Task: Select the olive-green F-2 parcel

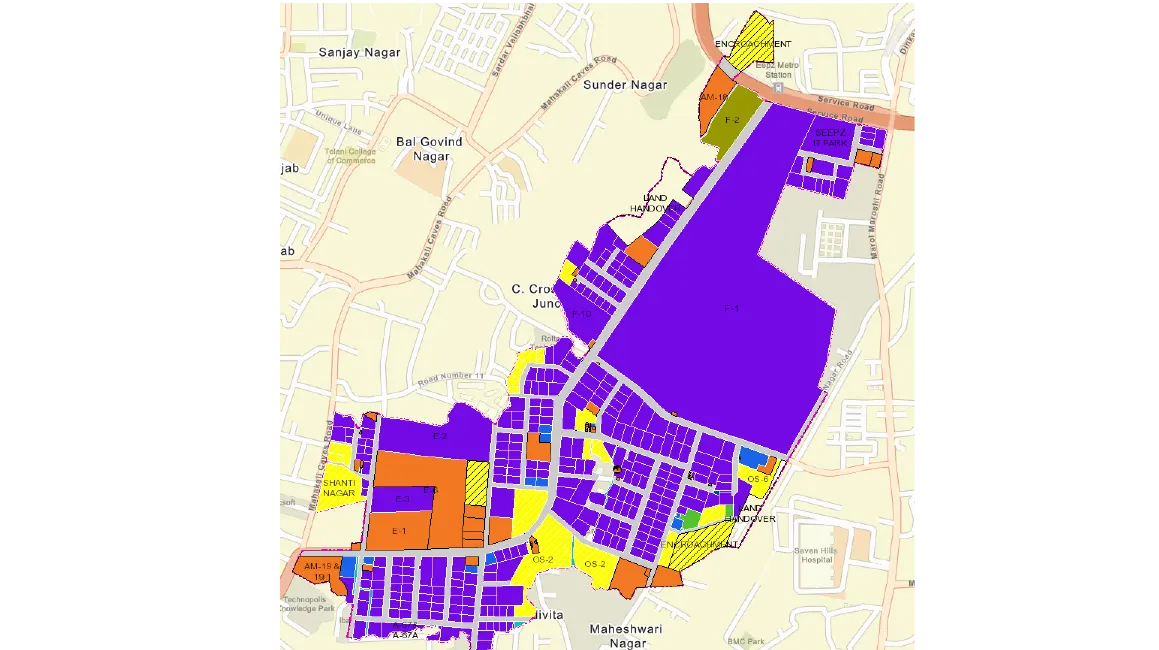Action: point(732,119)
